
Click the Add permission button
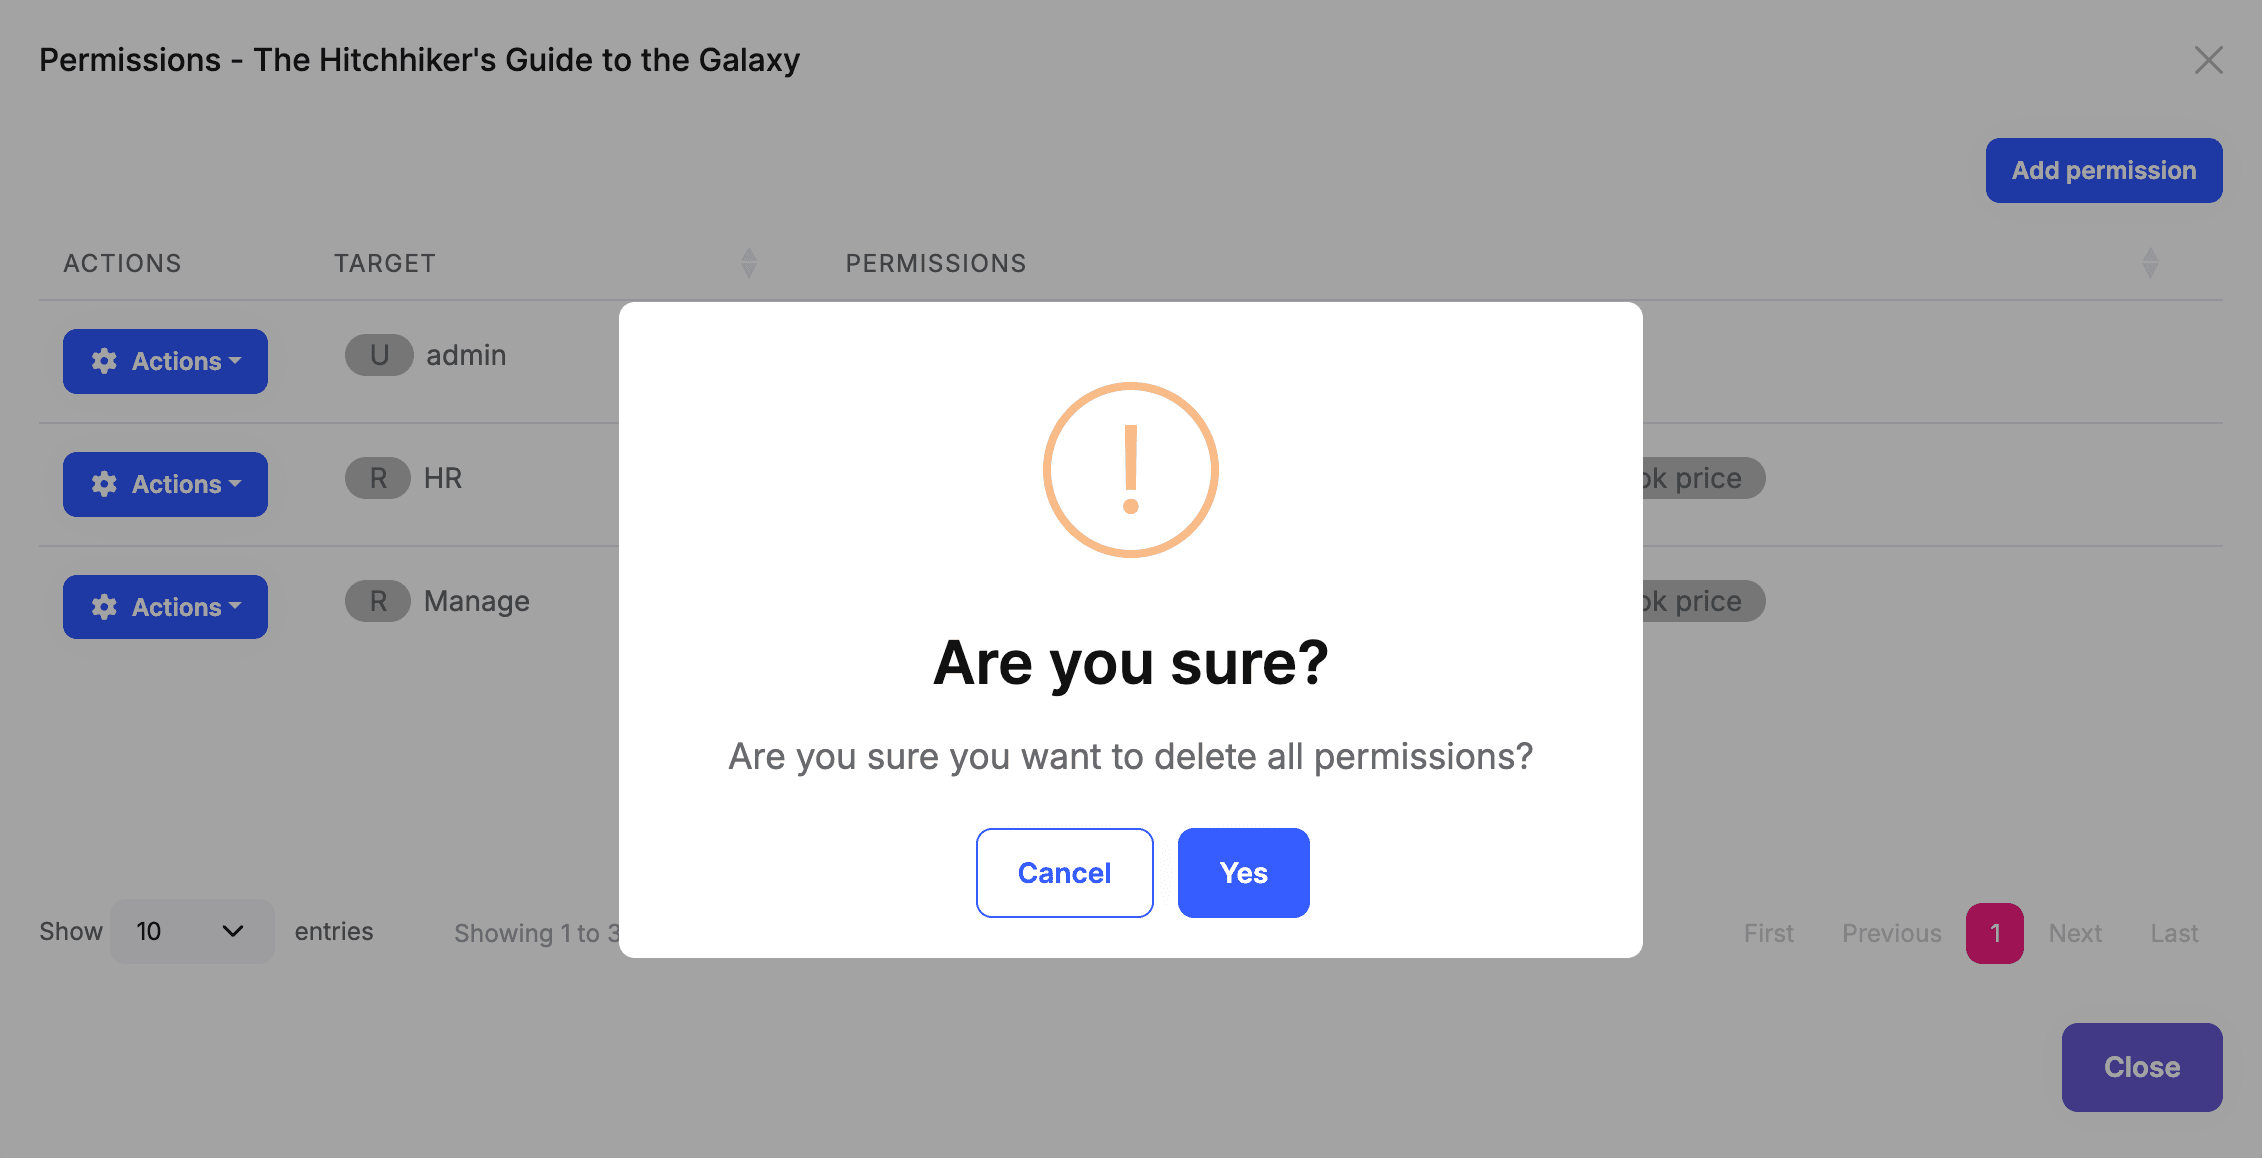[x=2104, y=170]
